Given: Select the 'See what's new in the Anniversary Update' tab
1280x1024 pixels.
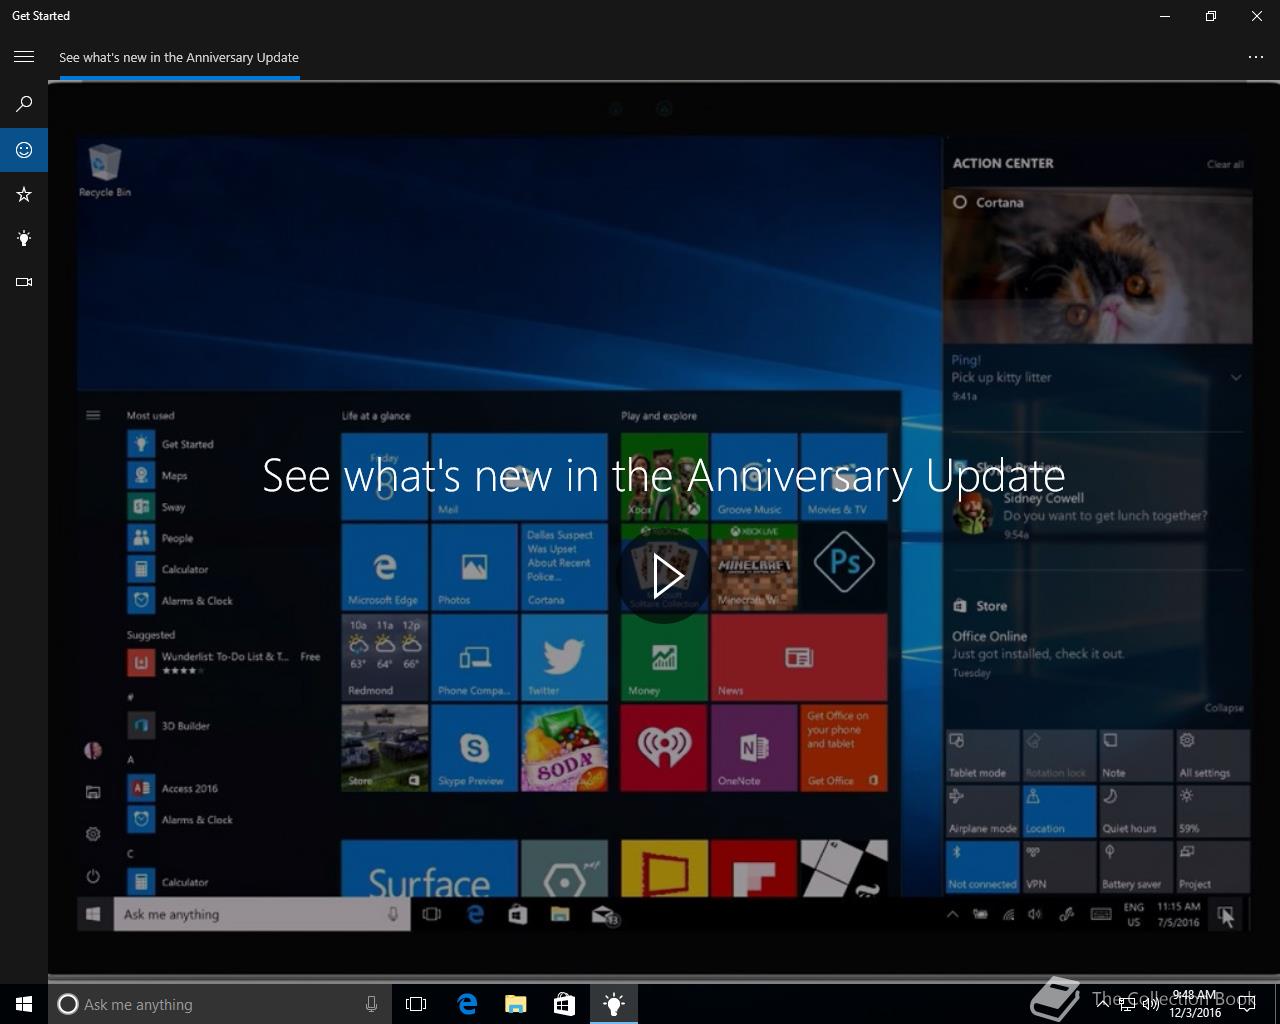Looking at the screenshot, I should click(179, 57).
